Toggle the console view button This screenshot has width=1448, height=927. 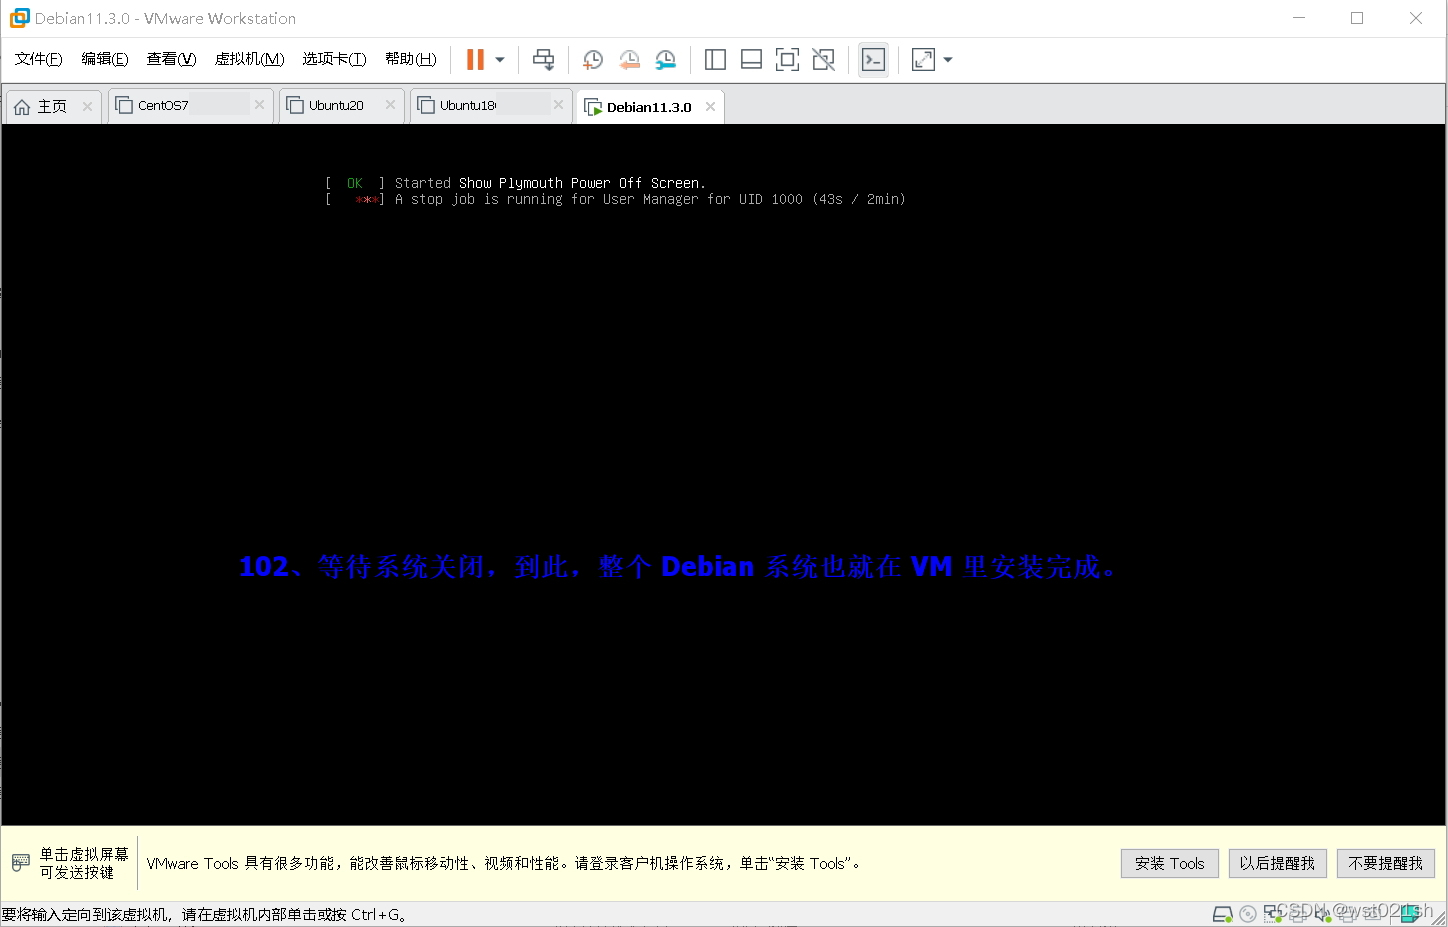click(x=873, y=60)
